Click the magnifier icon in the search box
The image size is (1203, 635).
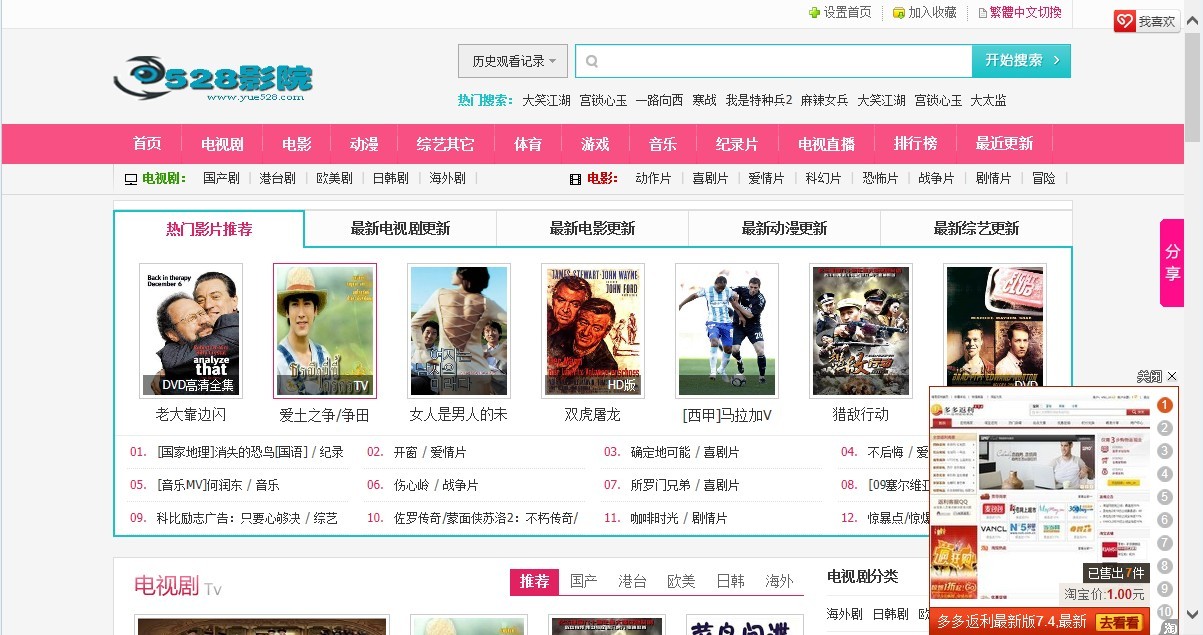(593, 60)
